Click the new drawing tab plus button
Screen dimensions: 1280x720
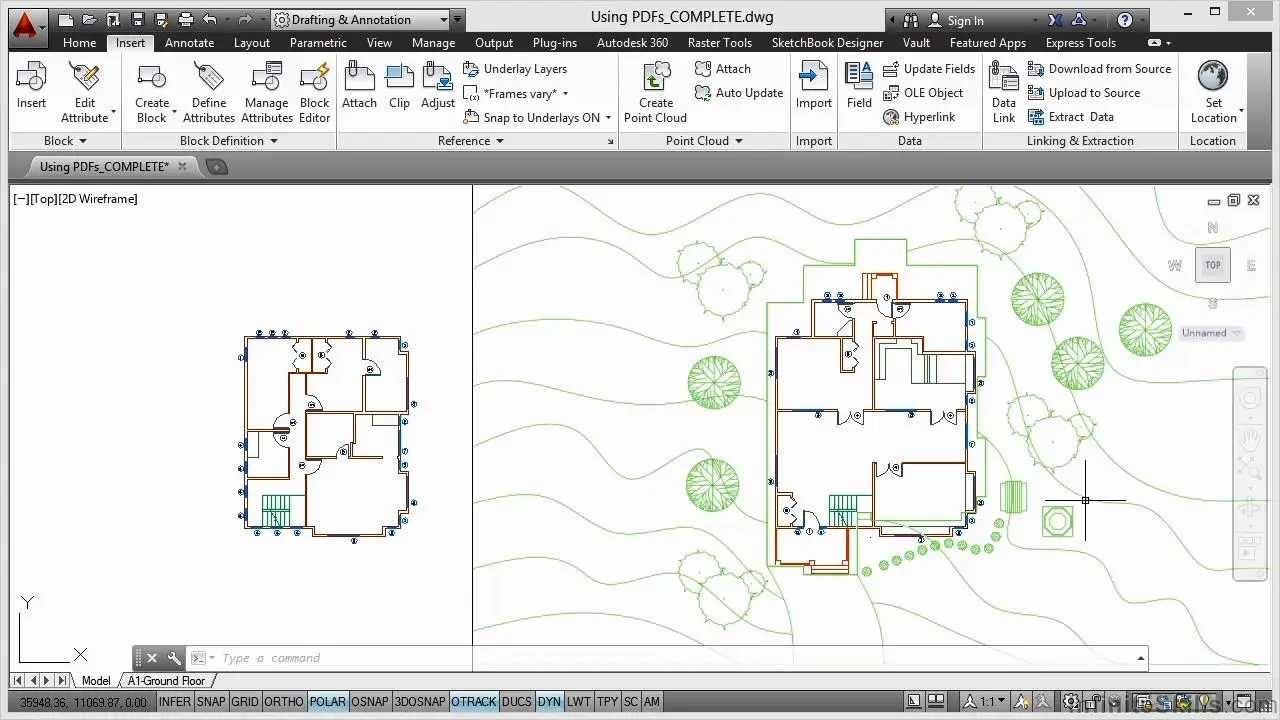tap(216, 167)
